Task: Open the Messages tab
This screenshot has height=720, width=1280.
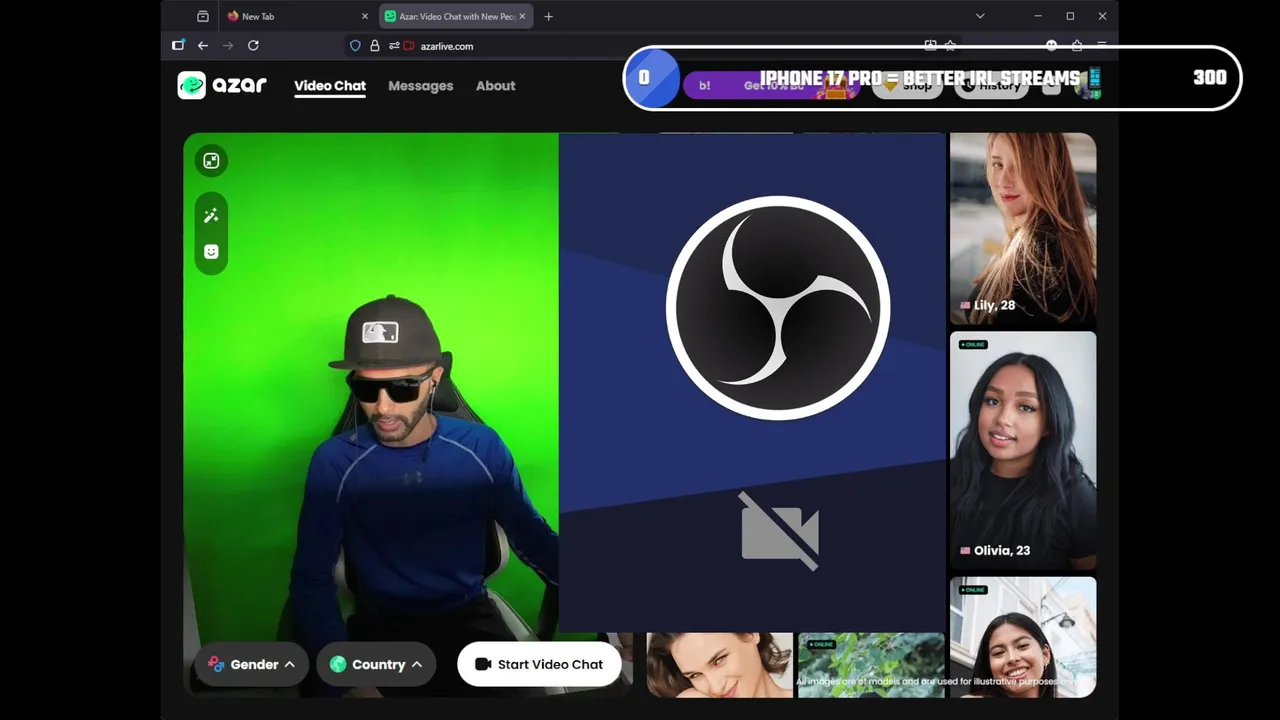Action: (x=420, y=86)
